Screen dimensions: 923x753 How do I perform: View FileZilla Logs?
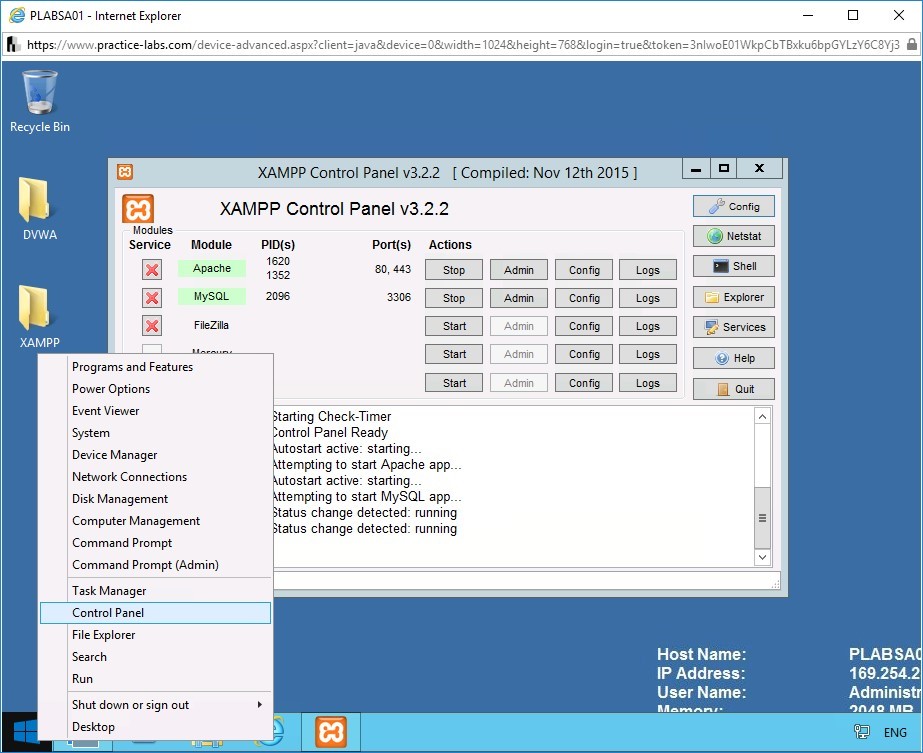(648, 326)
